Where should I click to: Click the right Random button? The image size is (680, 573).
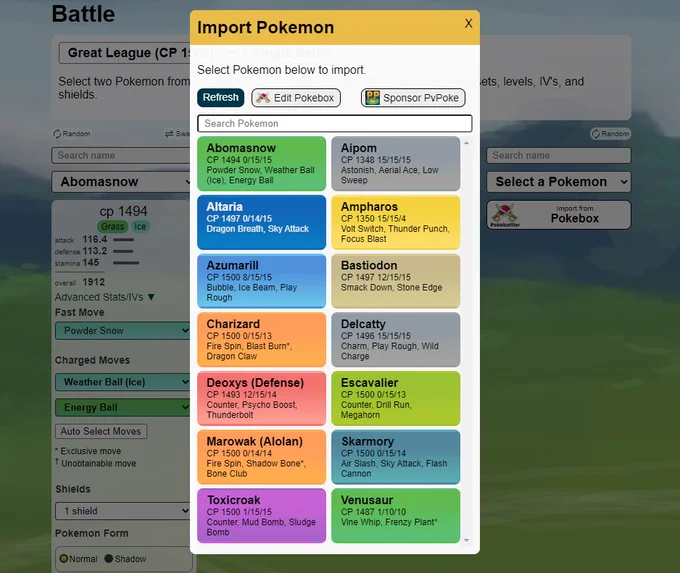(x=611, y=134)
